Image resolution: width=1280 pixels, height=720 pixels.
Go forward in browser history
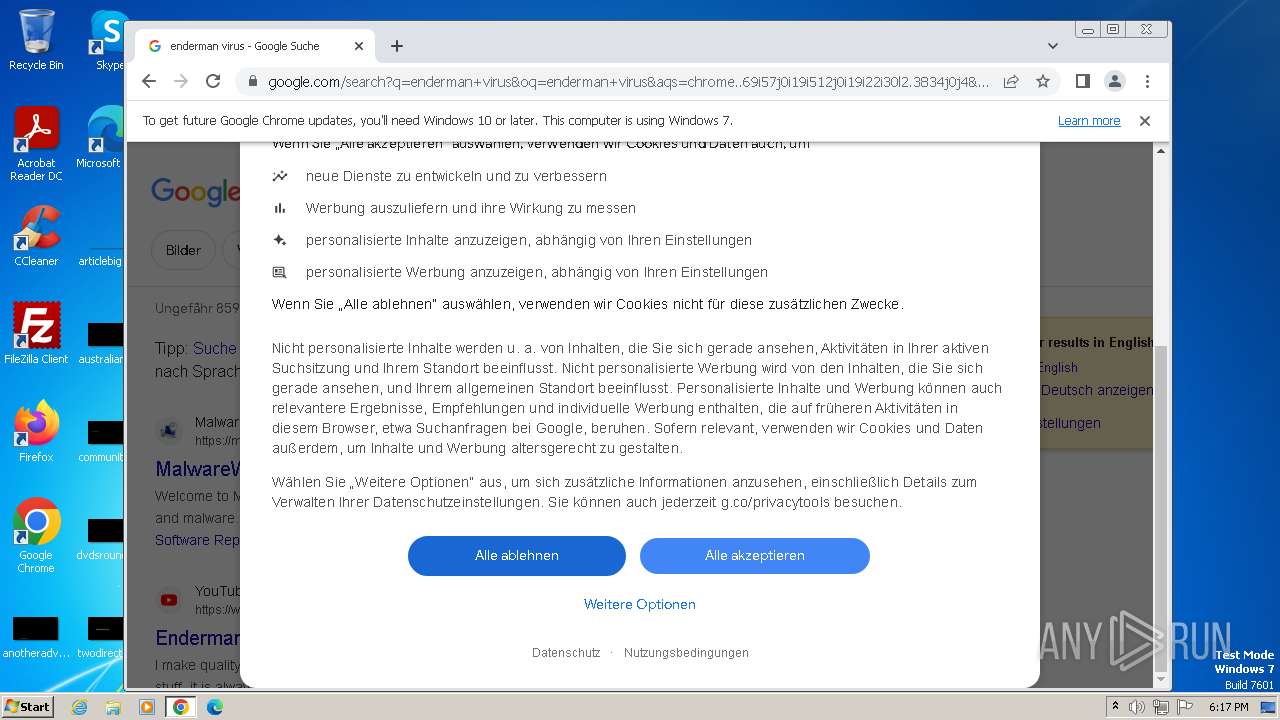[181, 81]
